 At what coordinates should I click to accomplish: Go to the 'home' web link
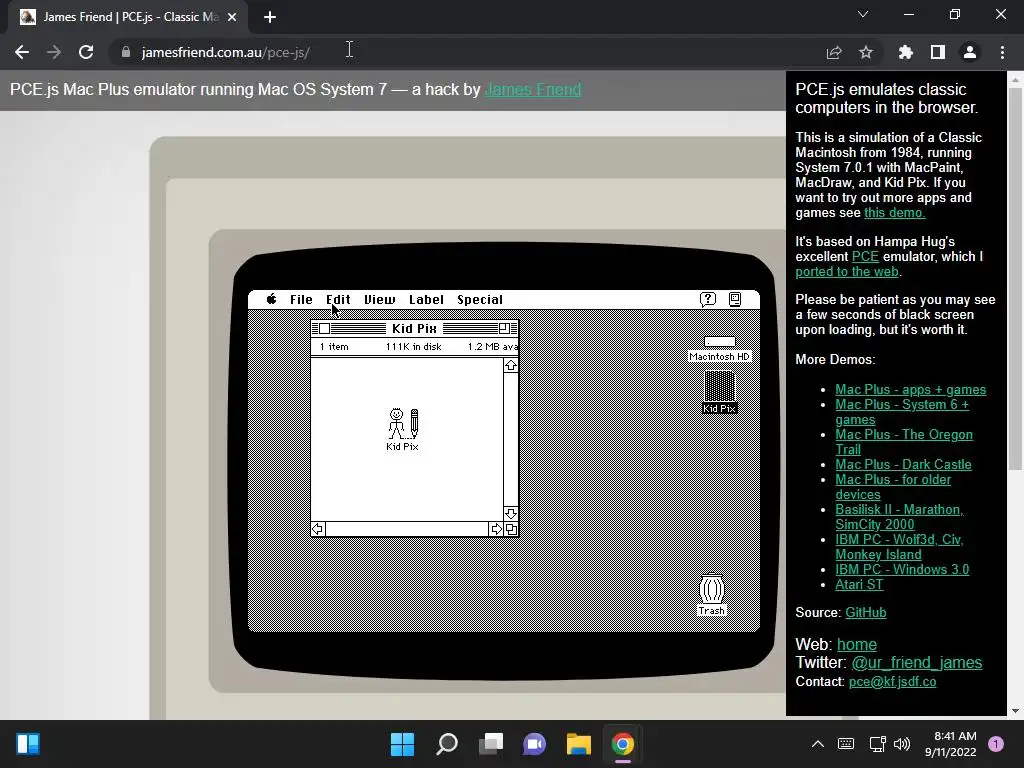(x=857, y=645)
